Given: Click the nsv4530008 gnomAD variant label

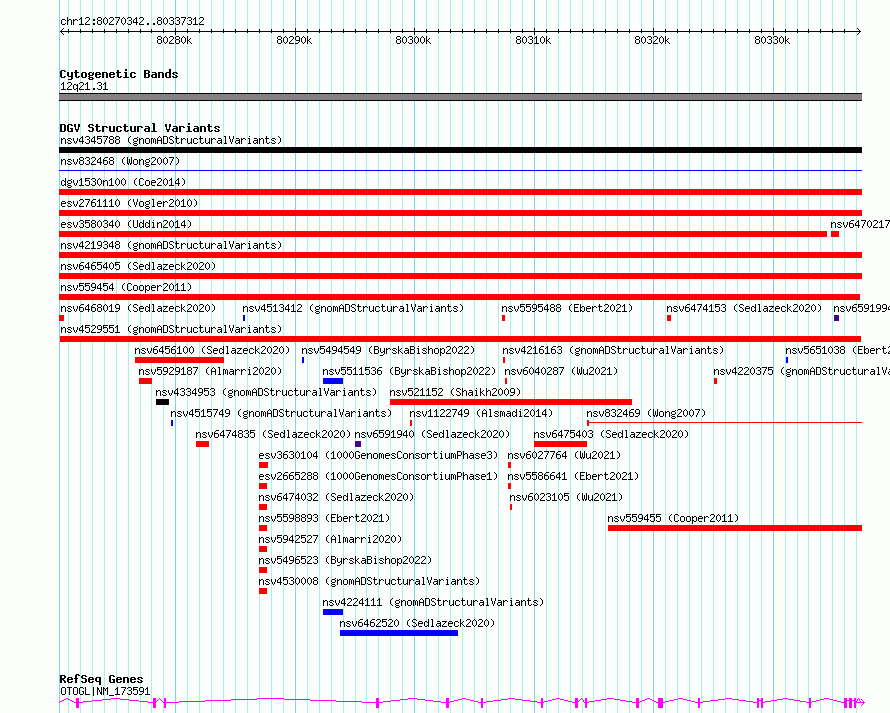Looking at the screenshot, I should coord(369,581).
